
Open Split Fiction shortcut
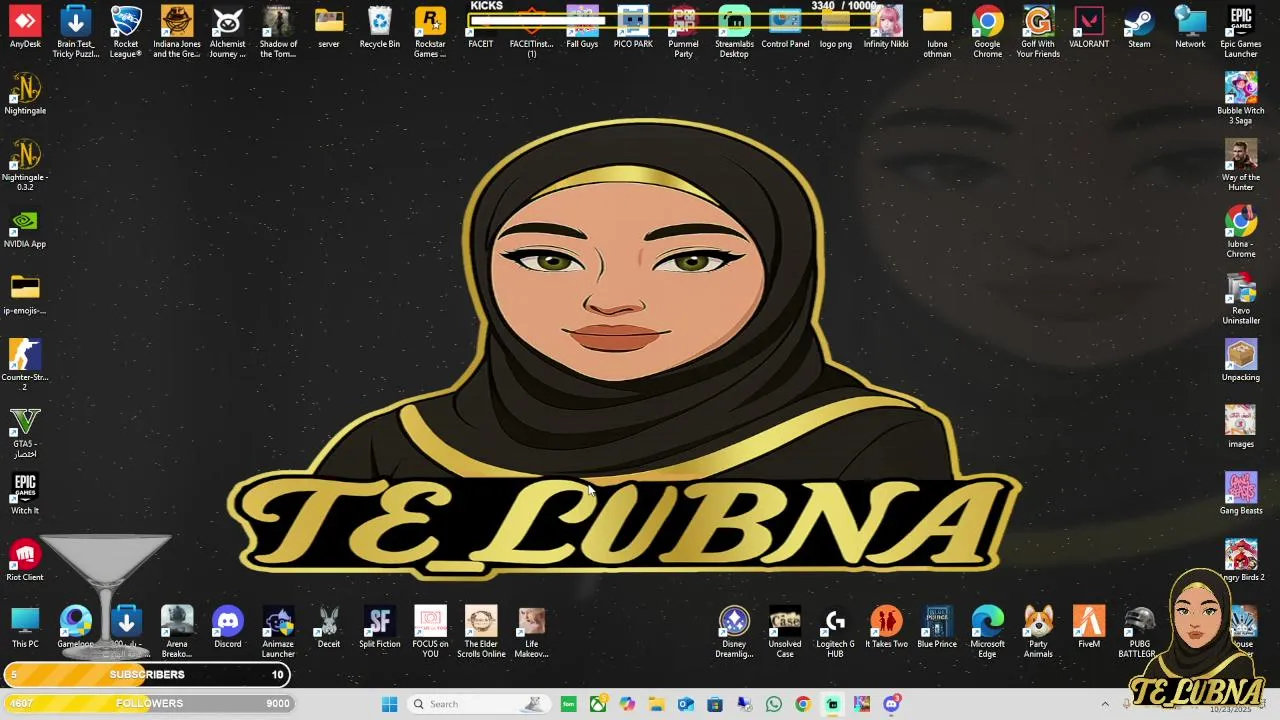pos(379,628)
